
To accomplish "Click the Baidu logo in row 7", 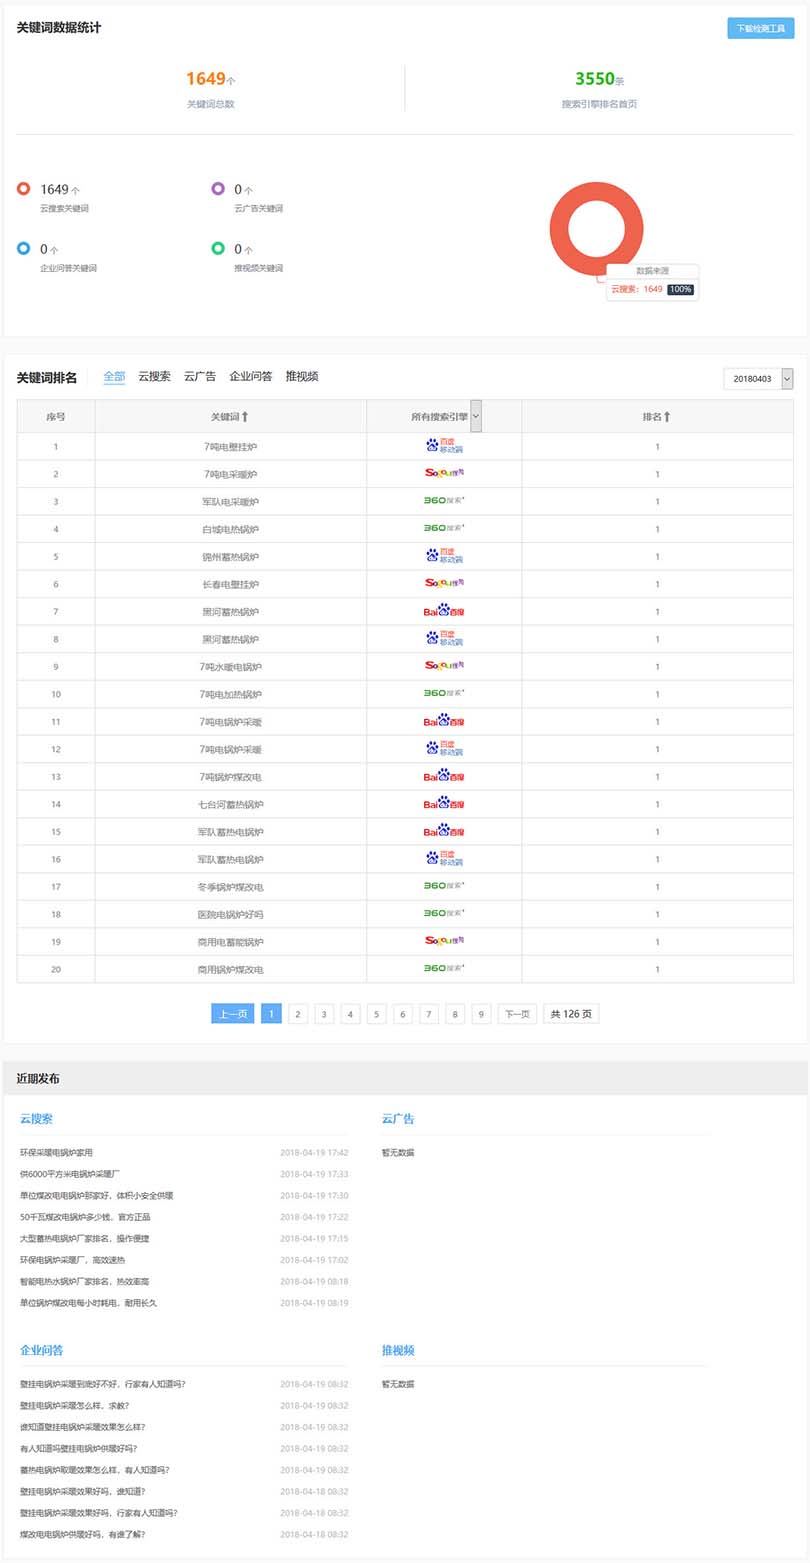I will pyautogui.click(x=444, y=610).
